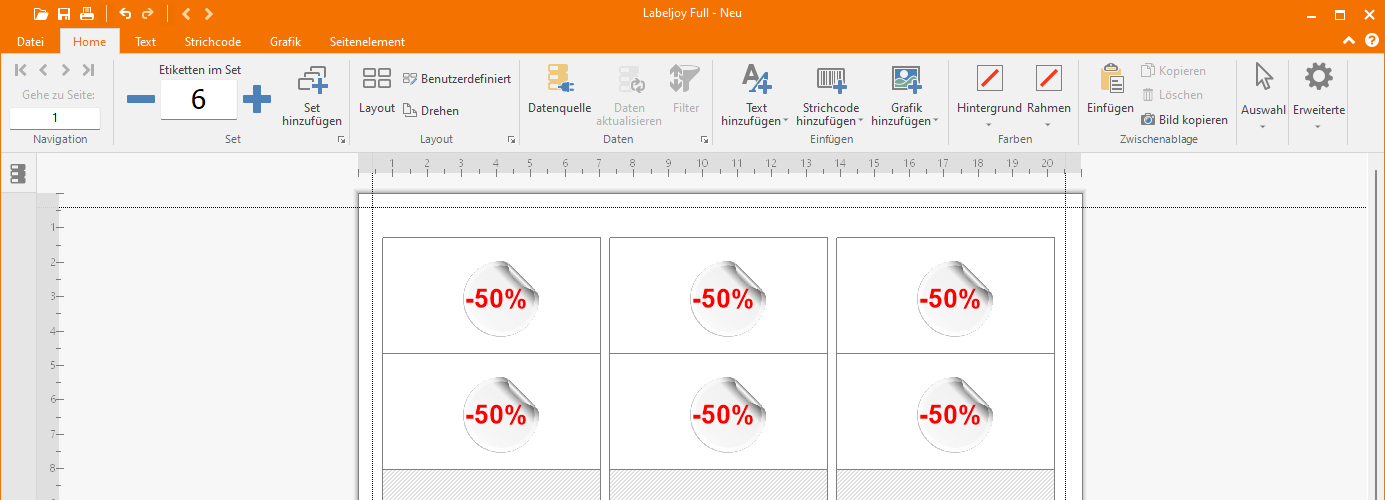The image size is (1385, 500).
Task: Undo the last action
Action: (125, 14)
